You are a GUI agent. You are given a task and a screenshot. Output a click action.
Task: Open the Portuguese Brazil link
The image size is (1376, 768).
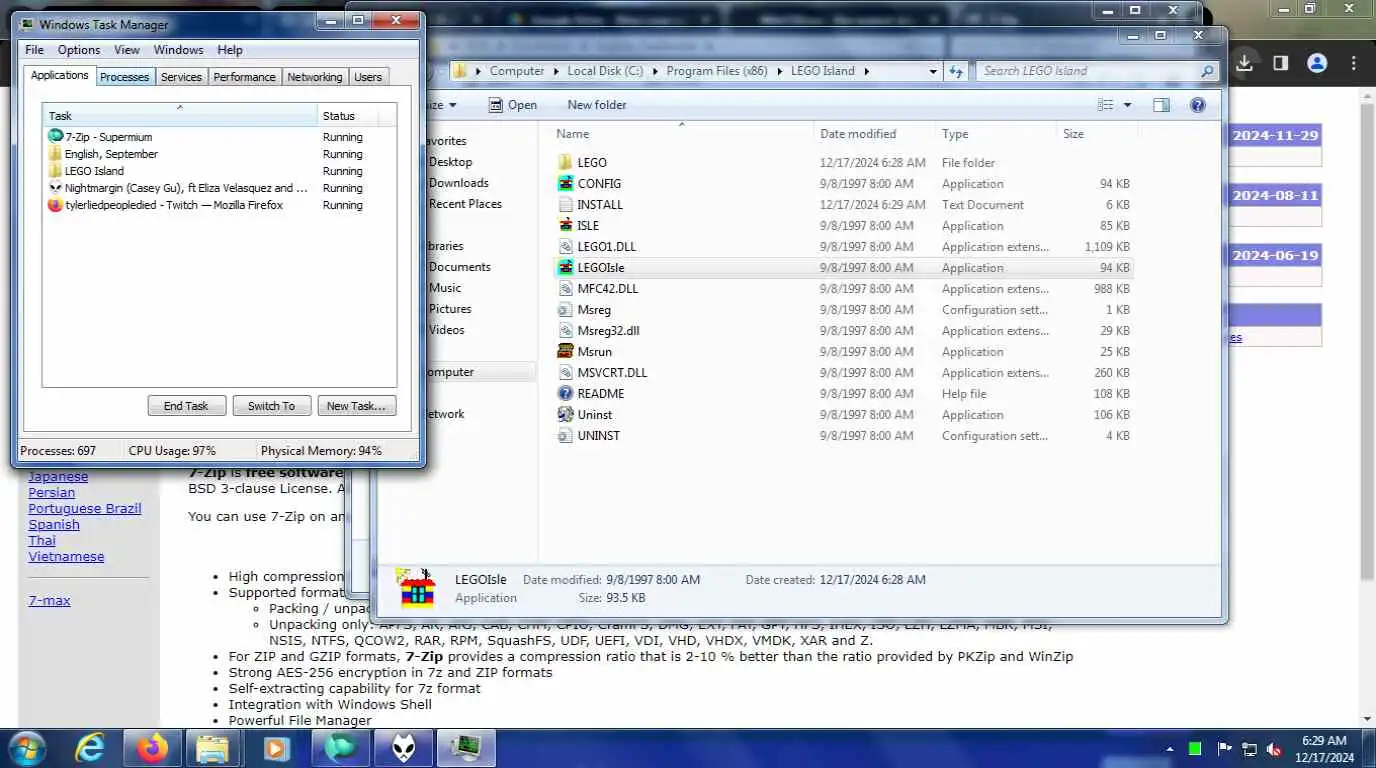(85, 508)
